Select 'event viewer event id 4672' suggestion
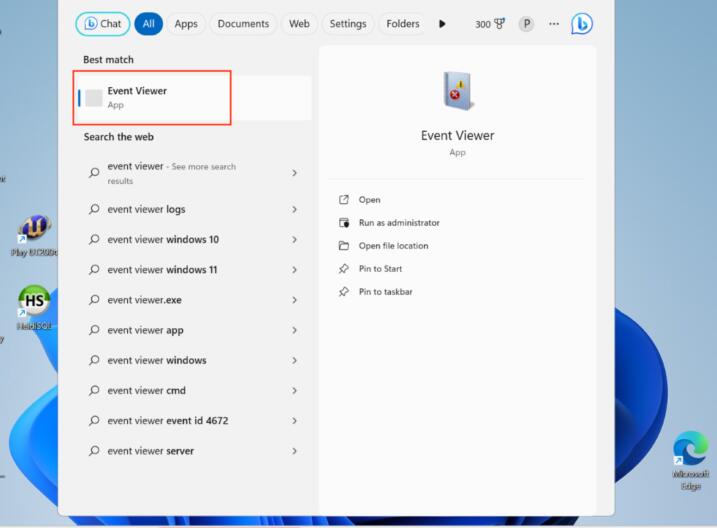This screenshot has width=717, height=528. point(167,421)
